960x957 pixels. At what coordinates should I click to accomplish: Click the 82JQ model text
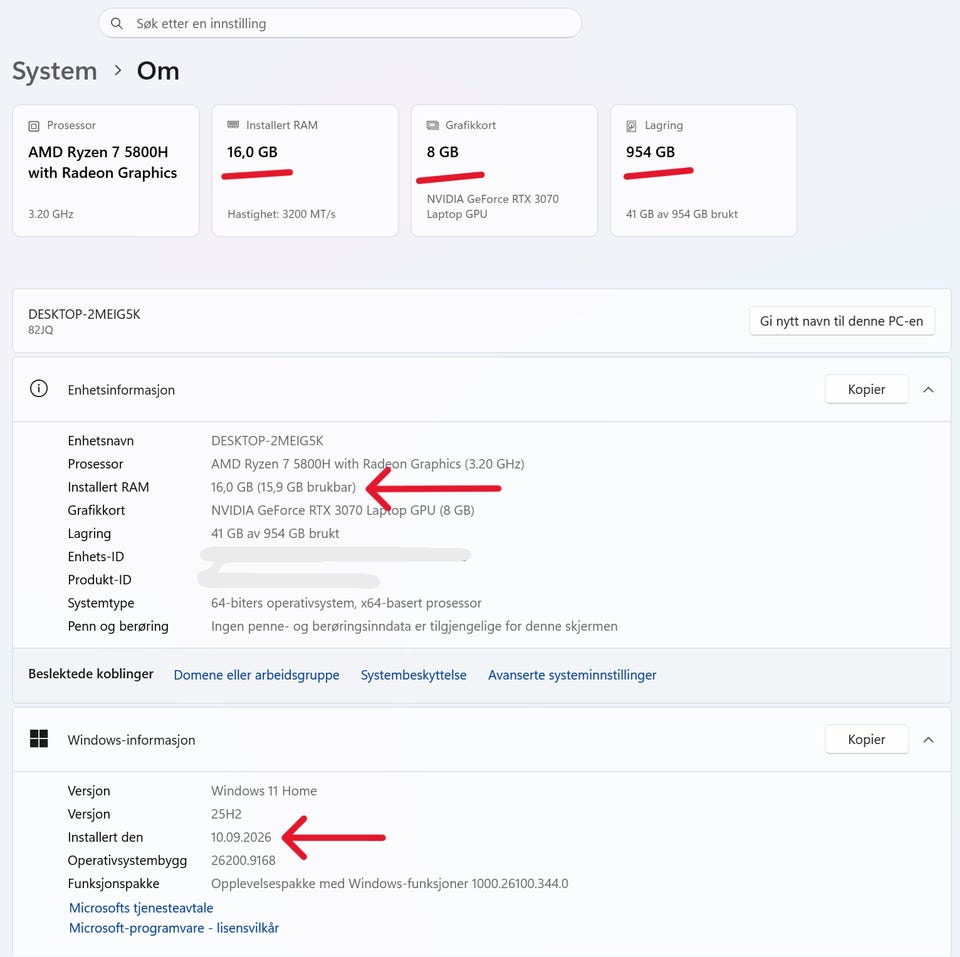(40, 330)
